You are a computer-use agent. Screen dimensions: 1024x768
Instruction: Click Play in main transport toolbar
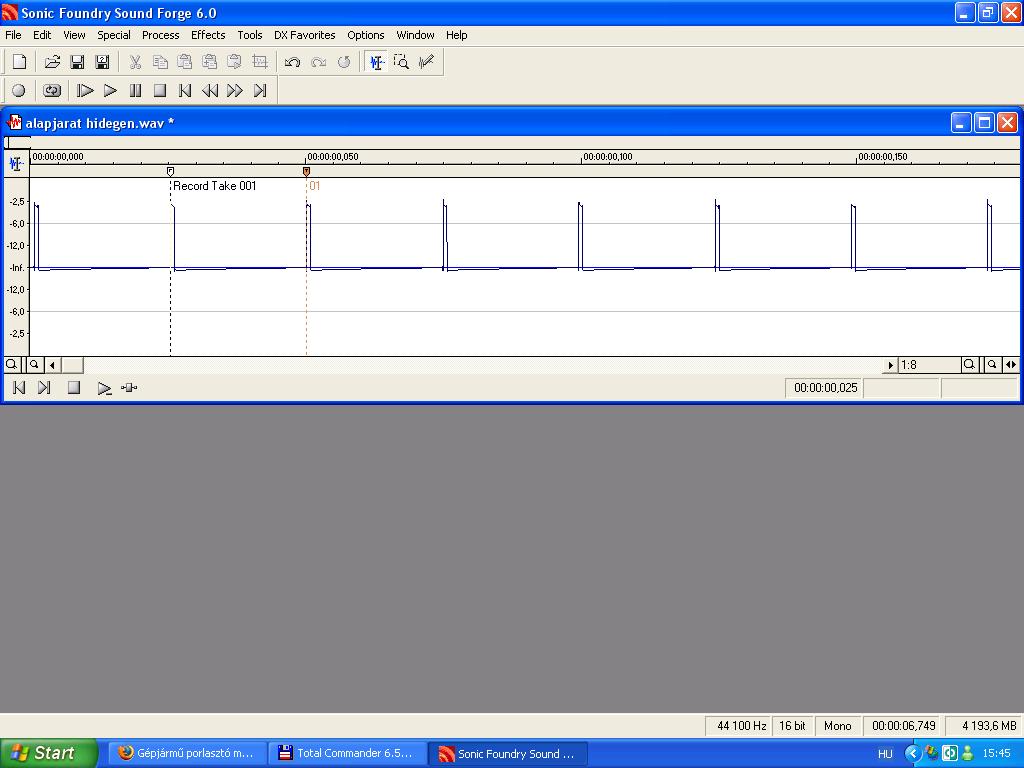(110, 91)
